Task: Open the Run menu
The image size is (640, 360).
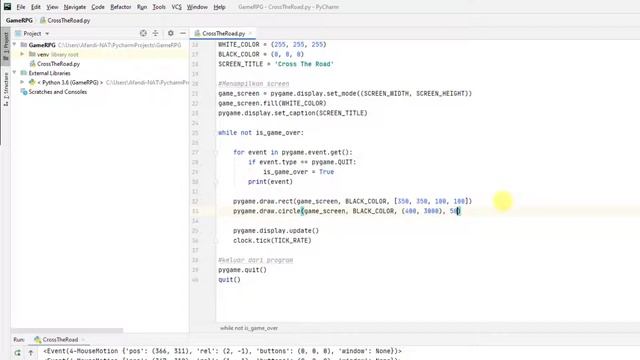Action: tap(142, 7)
